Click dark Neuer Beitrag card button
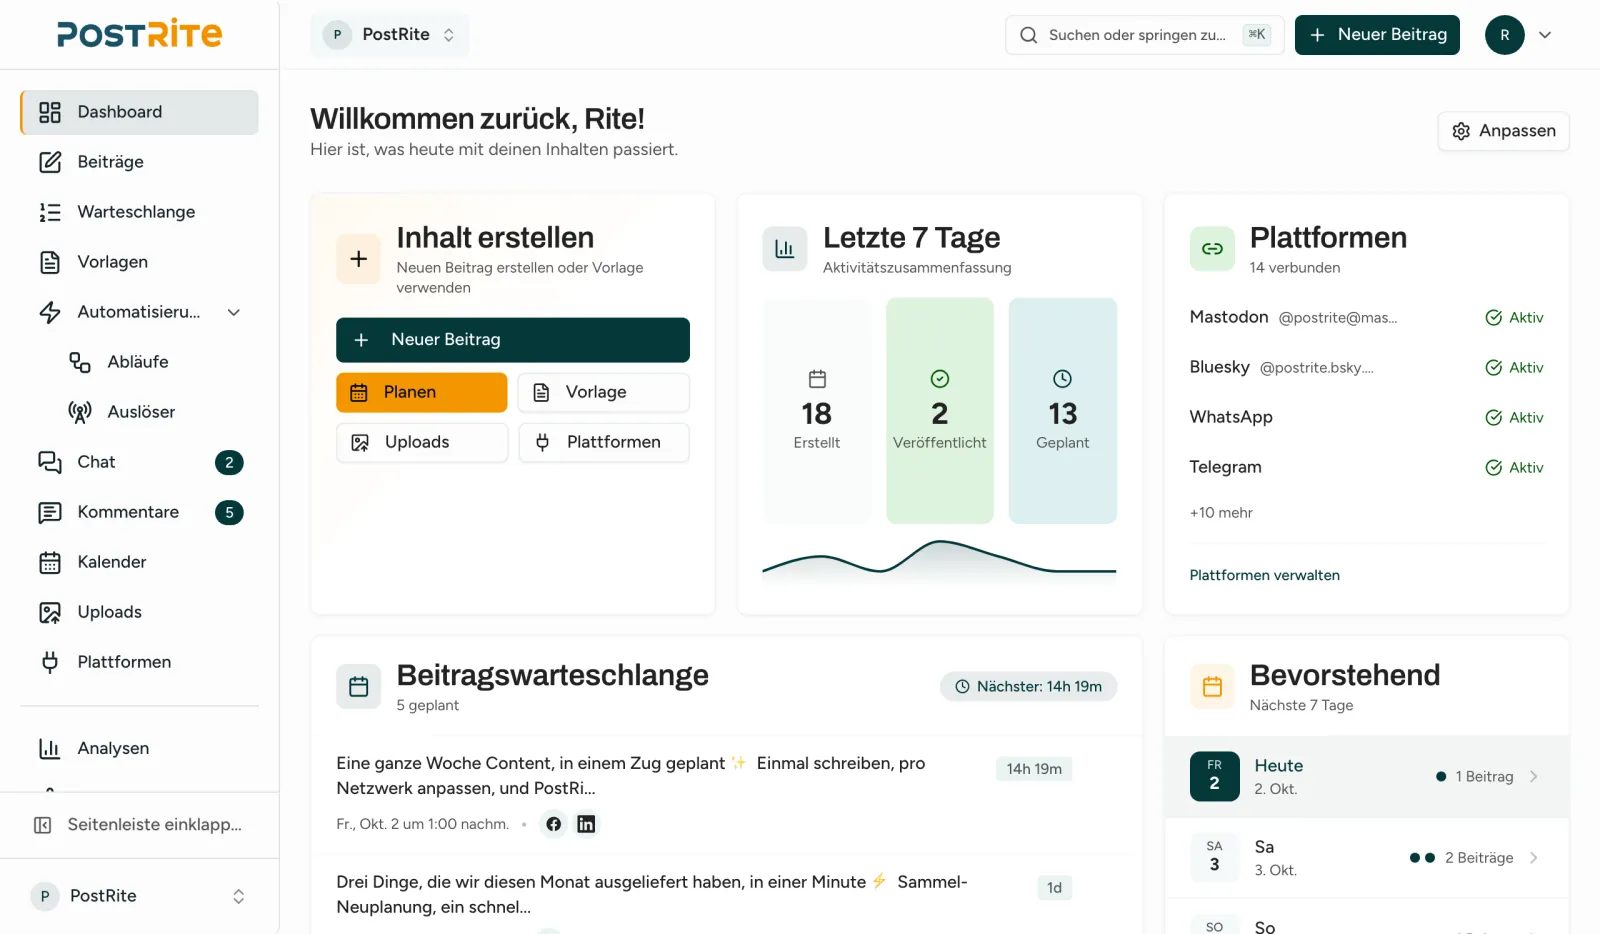Viewport: 1600px width, 934px height. point(513,340)
